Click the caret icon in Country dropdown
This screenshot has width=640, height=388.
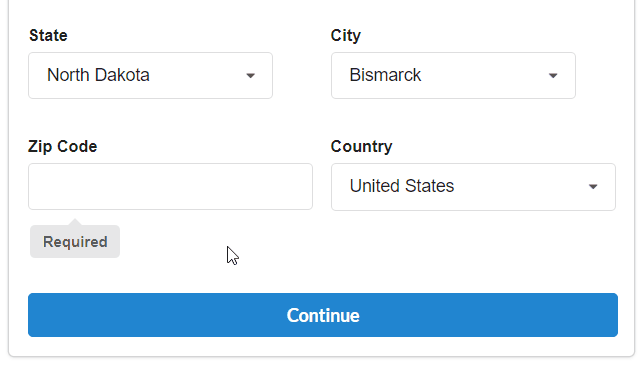pyautogui.click(x=593, y=187)
